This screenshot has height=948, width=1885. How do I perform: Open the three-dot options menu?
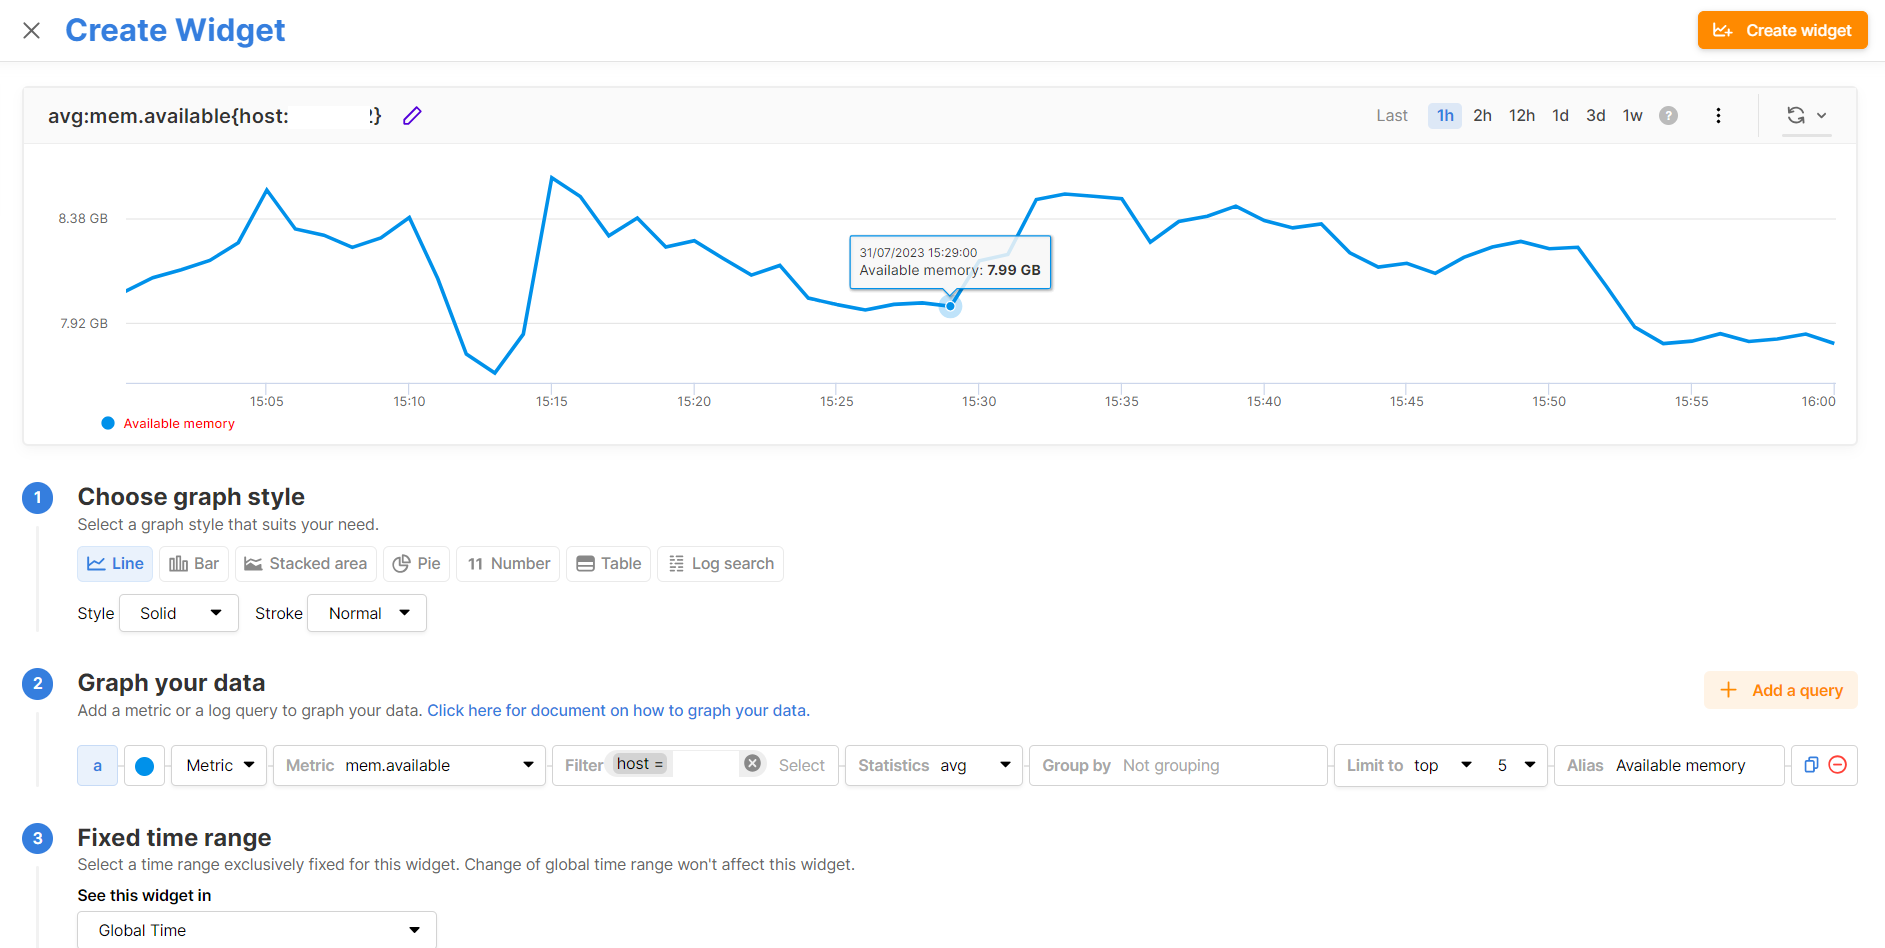tap(1718, 116)
